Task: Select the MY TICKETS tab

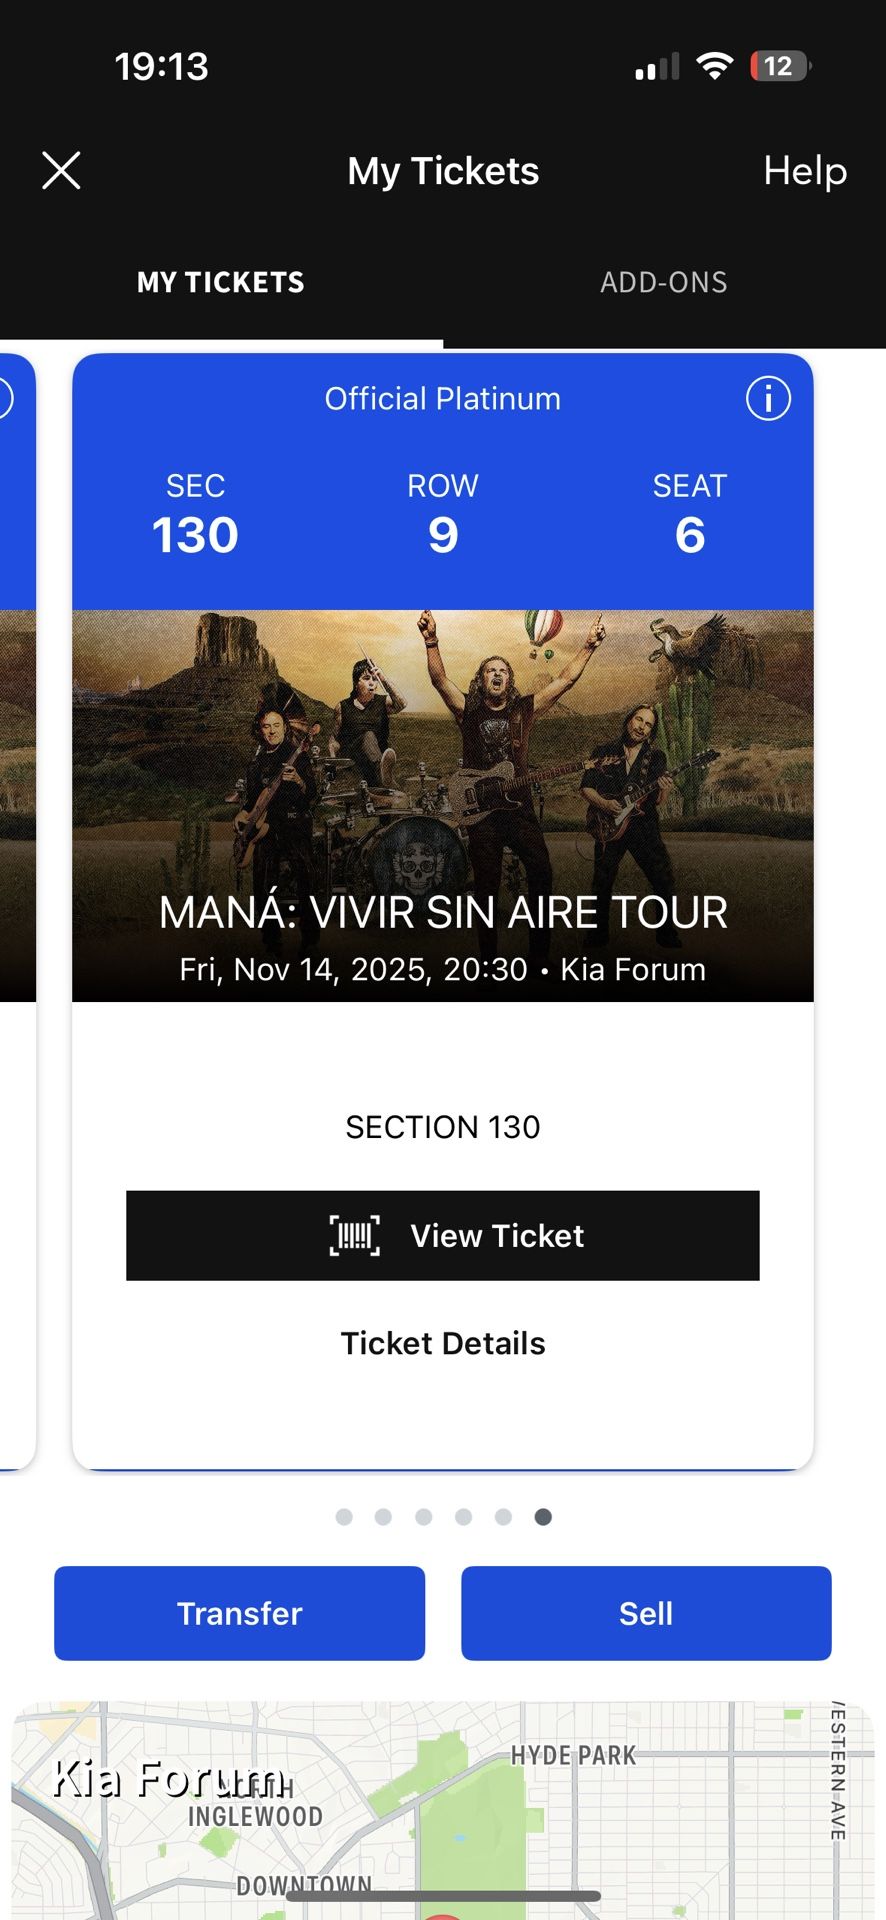Action: [x=220, y=282]
